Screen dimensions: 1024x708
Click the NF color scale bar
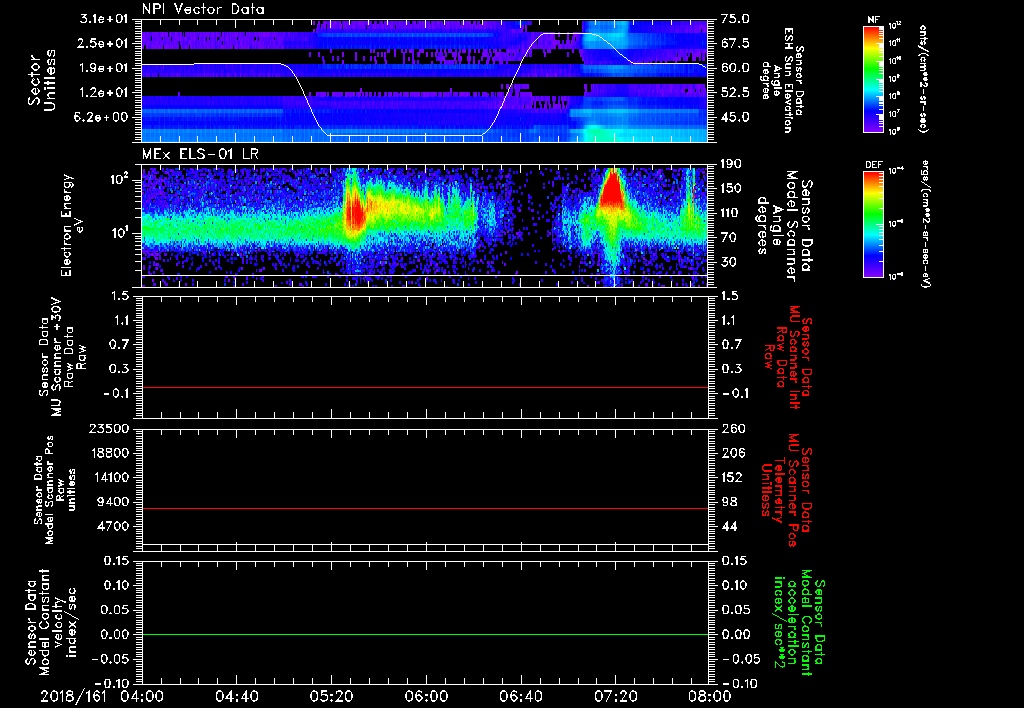tap(873, 79)
